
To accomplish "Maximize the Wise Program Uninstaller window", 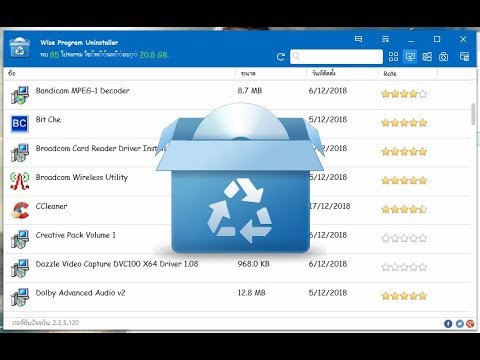I will click(437, 39).
